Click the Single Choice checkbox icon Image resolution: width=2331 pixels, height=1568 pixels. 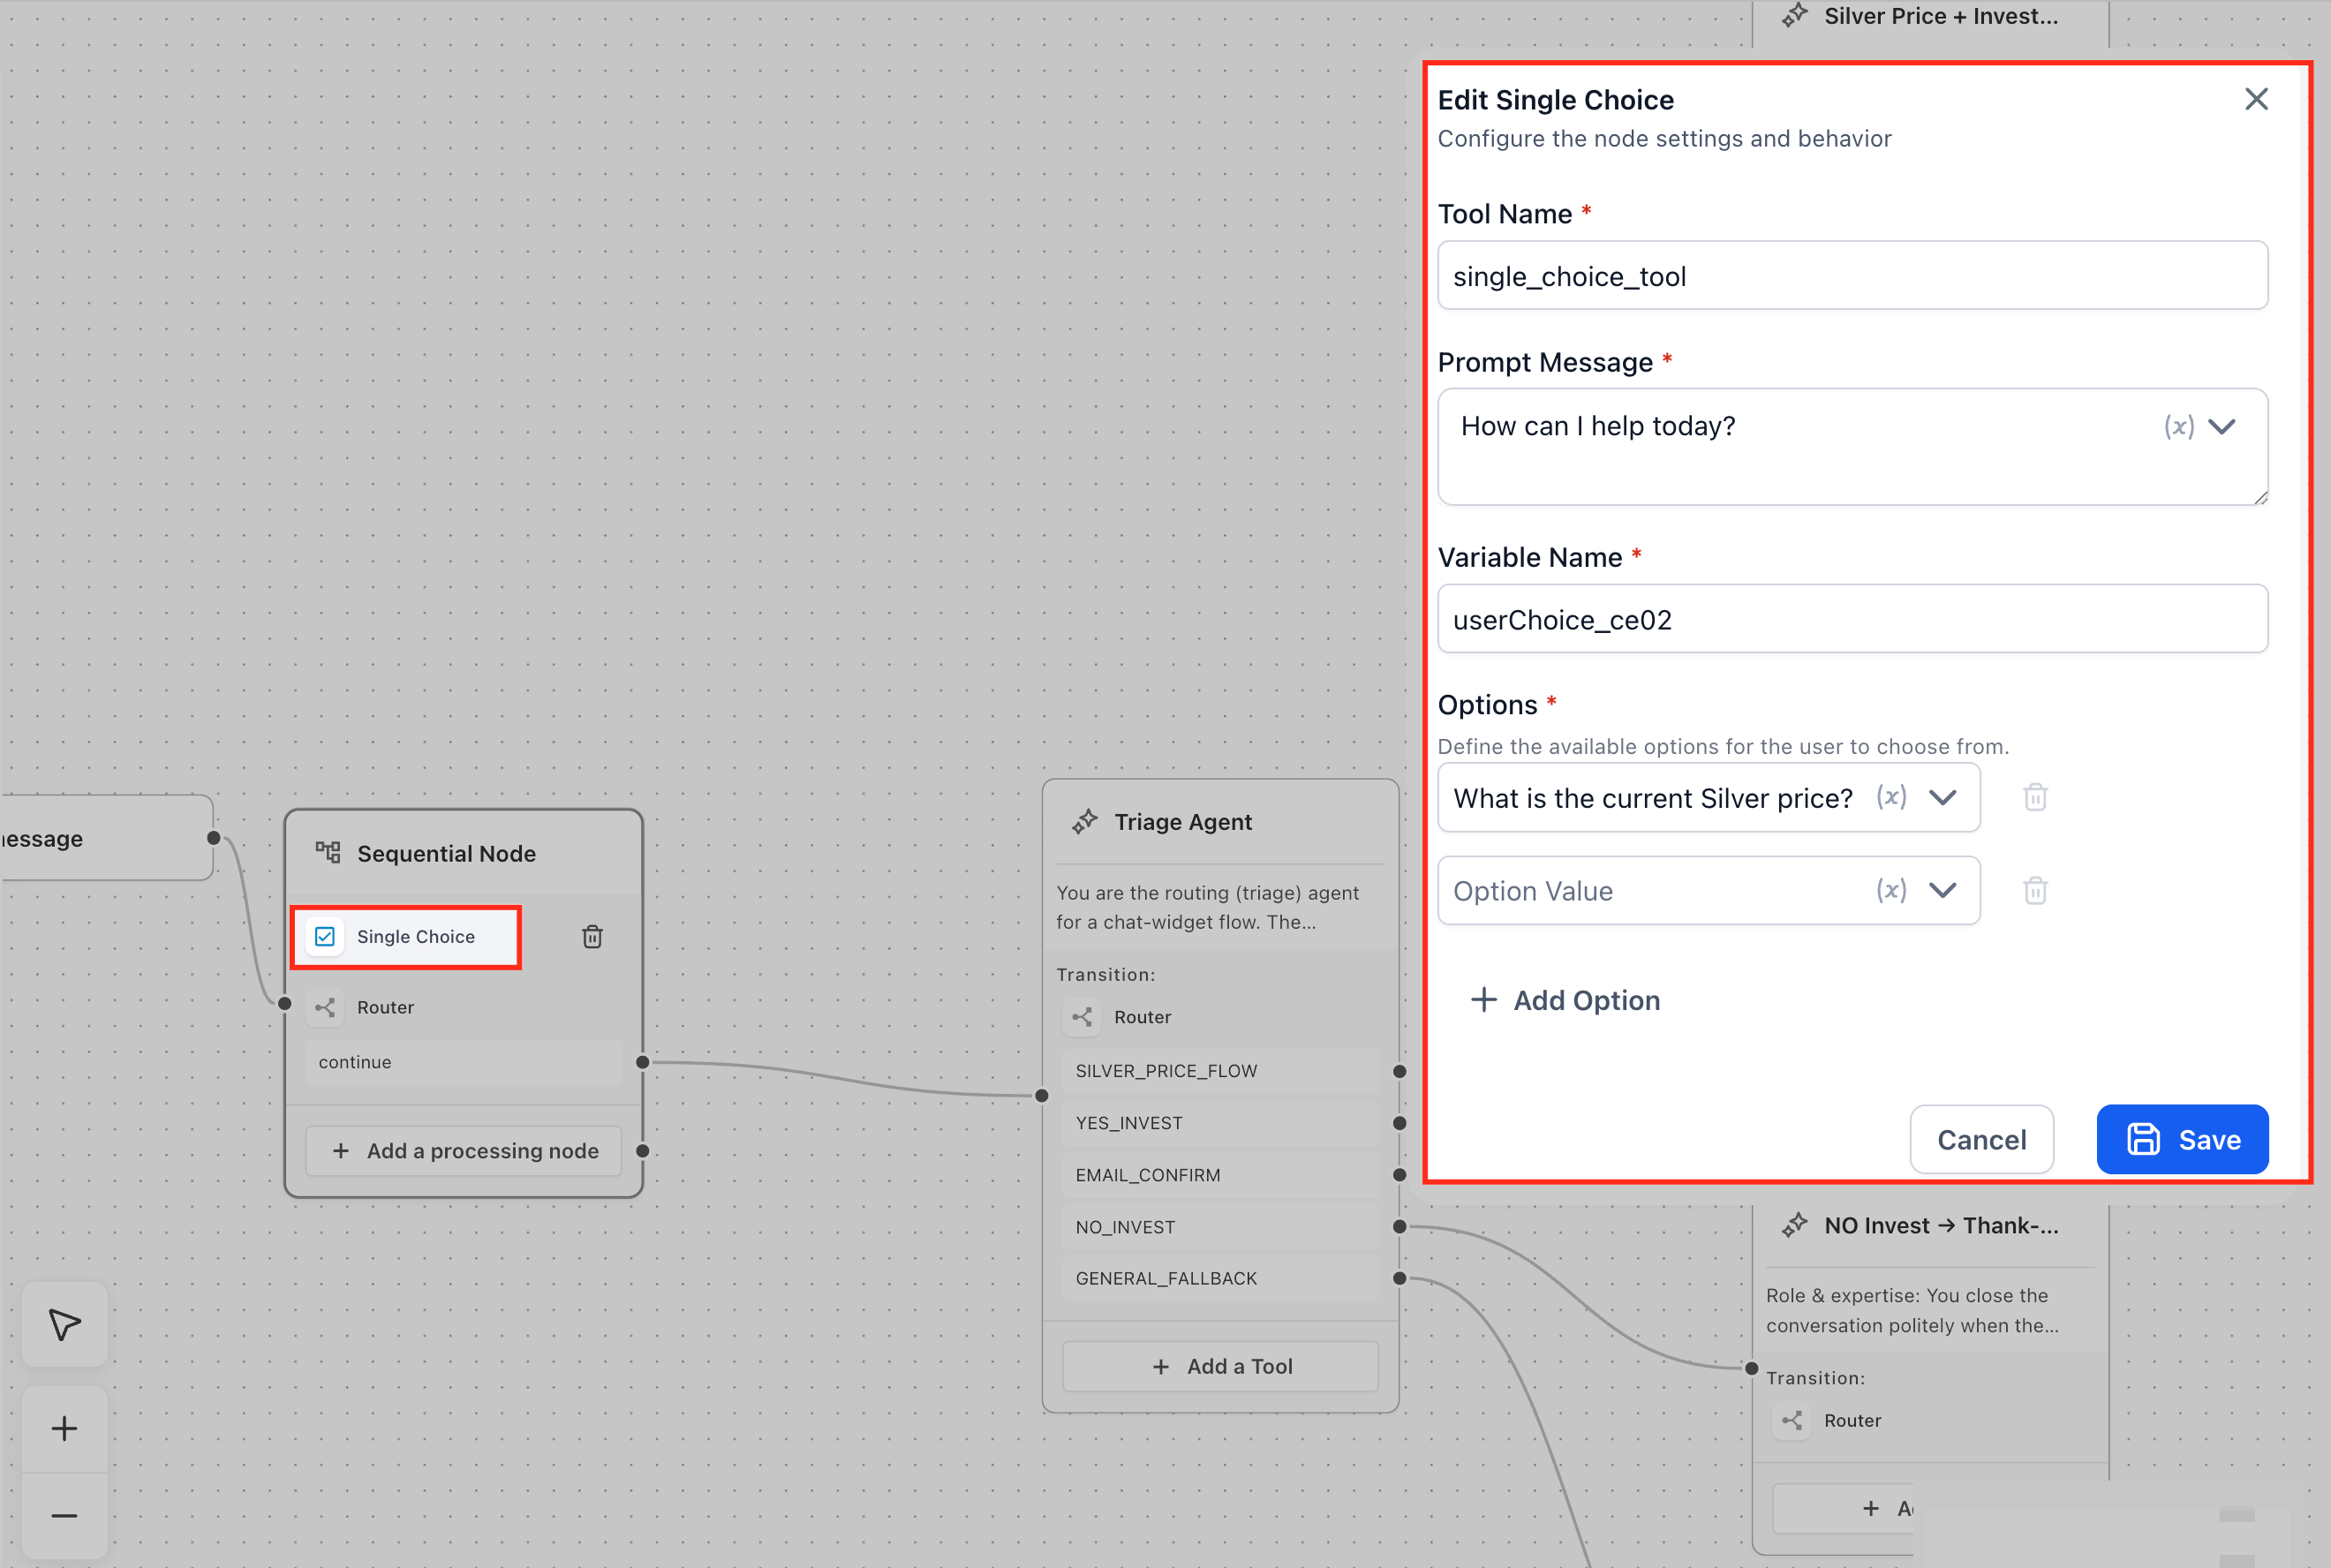click(325, 937)
